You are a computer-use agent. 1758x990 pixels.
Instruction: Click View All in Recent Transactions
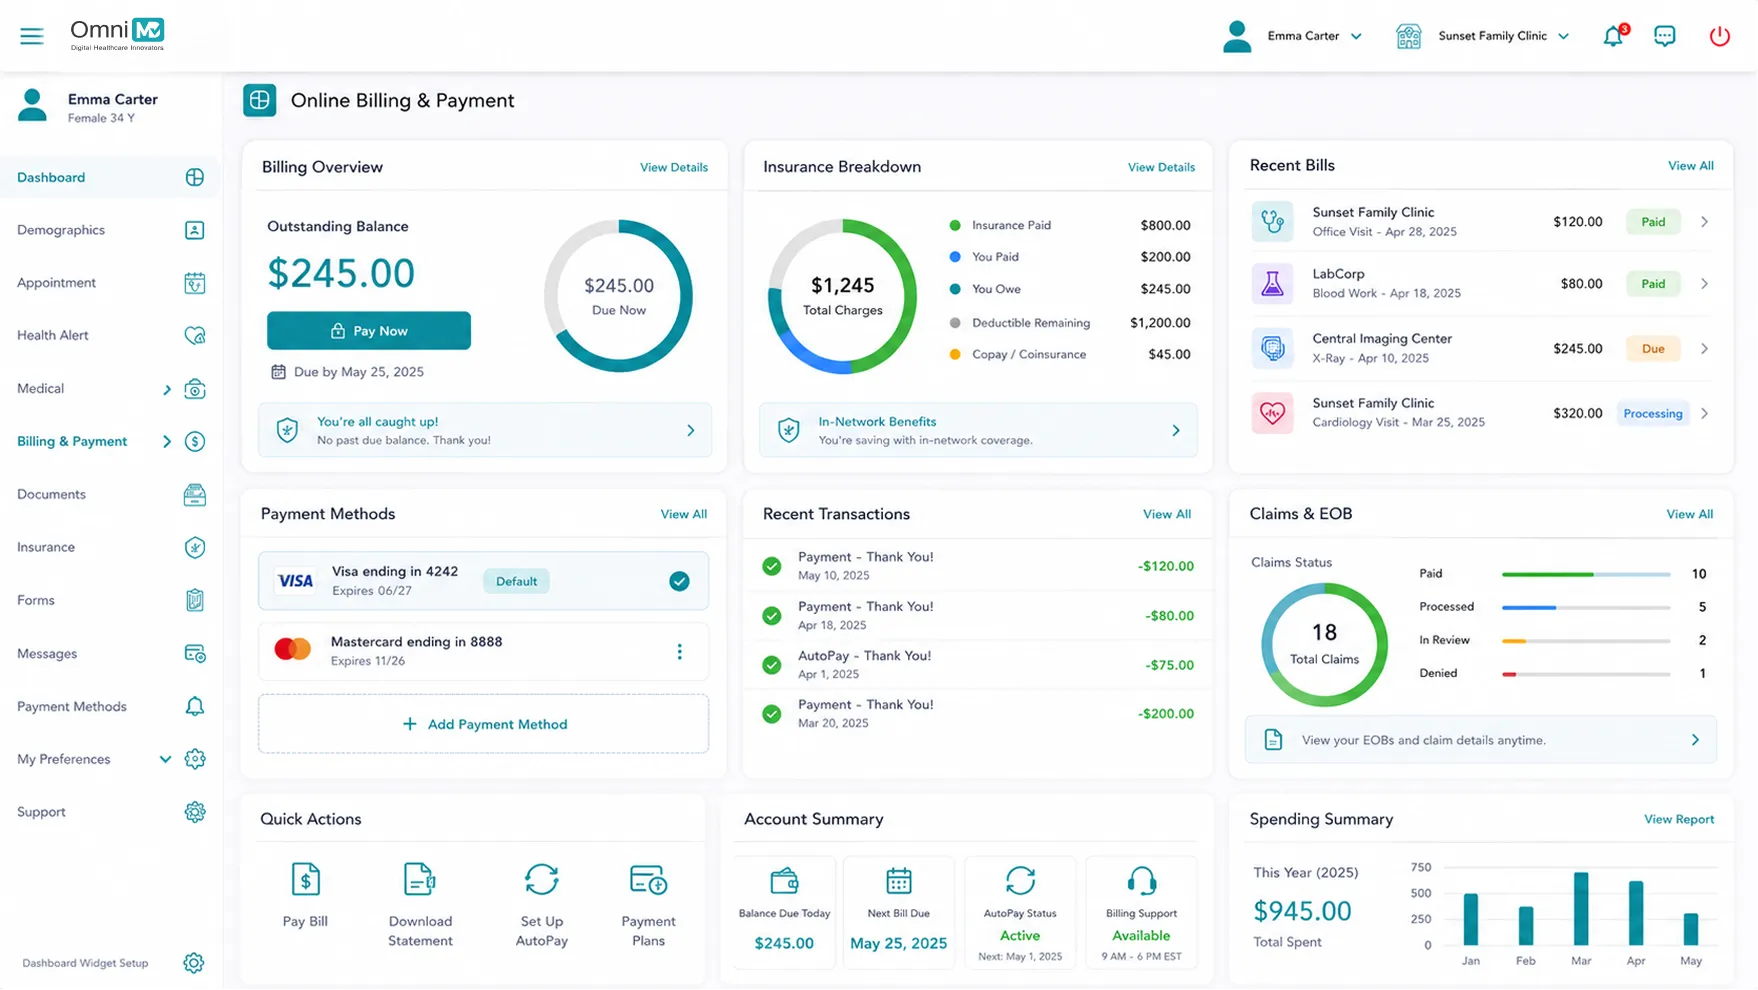tap(1167, 515)
